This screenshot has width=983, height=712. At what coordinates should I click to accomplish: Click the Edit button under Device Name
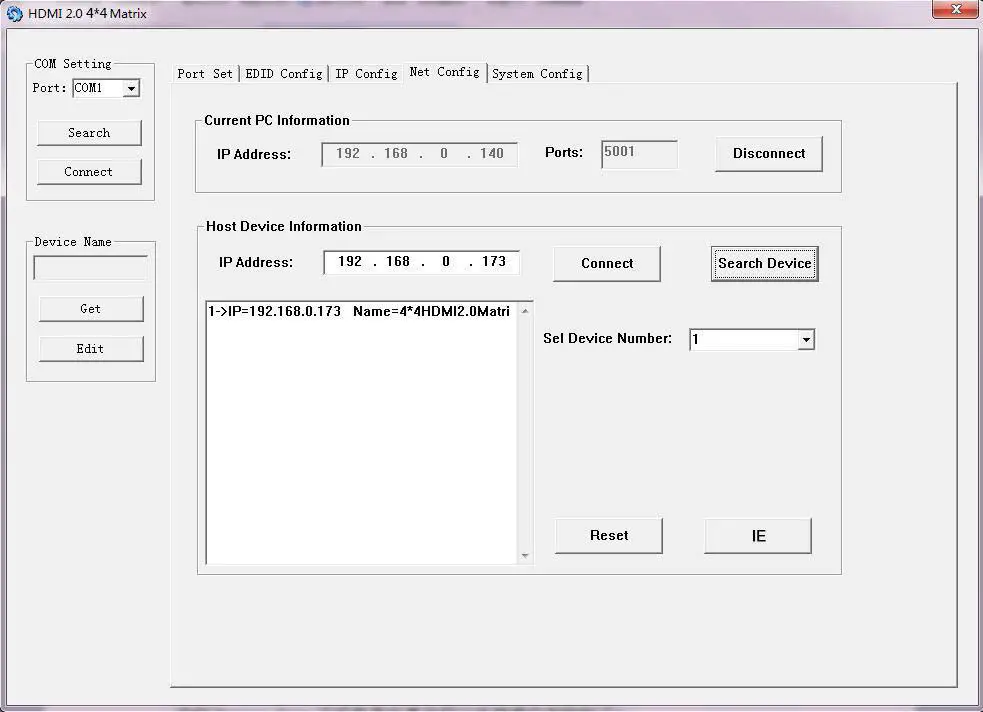point(90,348)
